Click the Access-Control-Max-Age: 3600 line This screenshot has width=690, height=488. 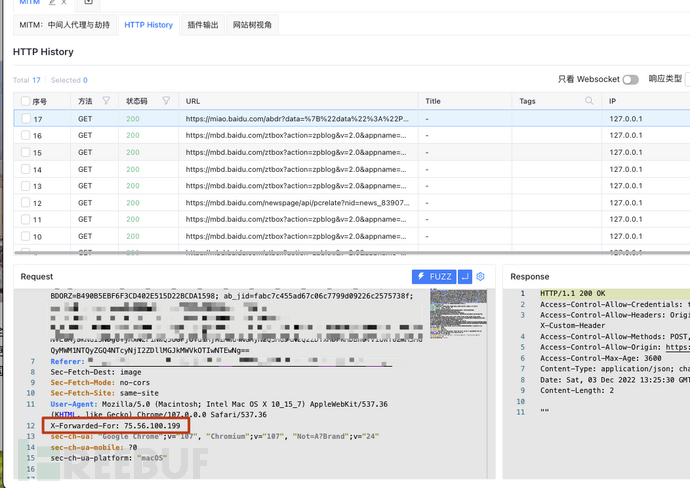pyautogui.click(x=601, y=358)
